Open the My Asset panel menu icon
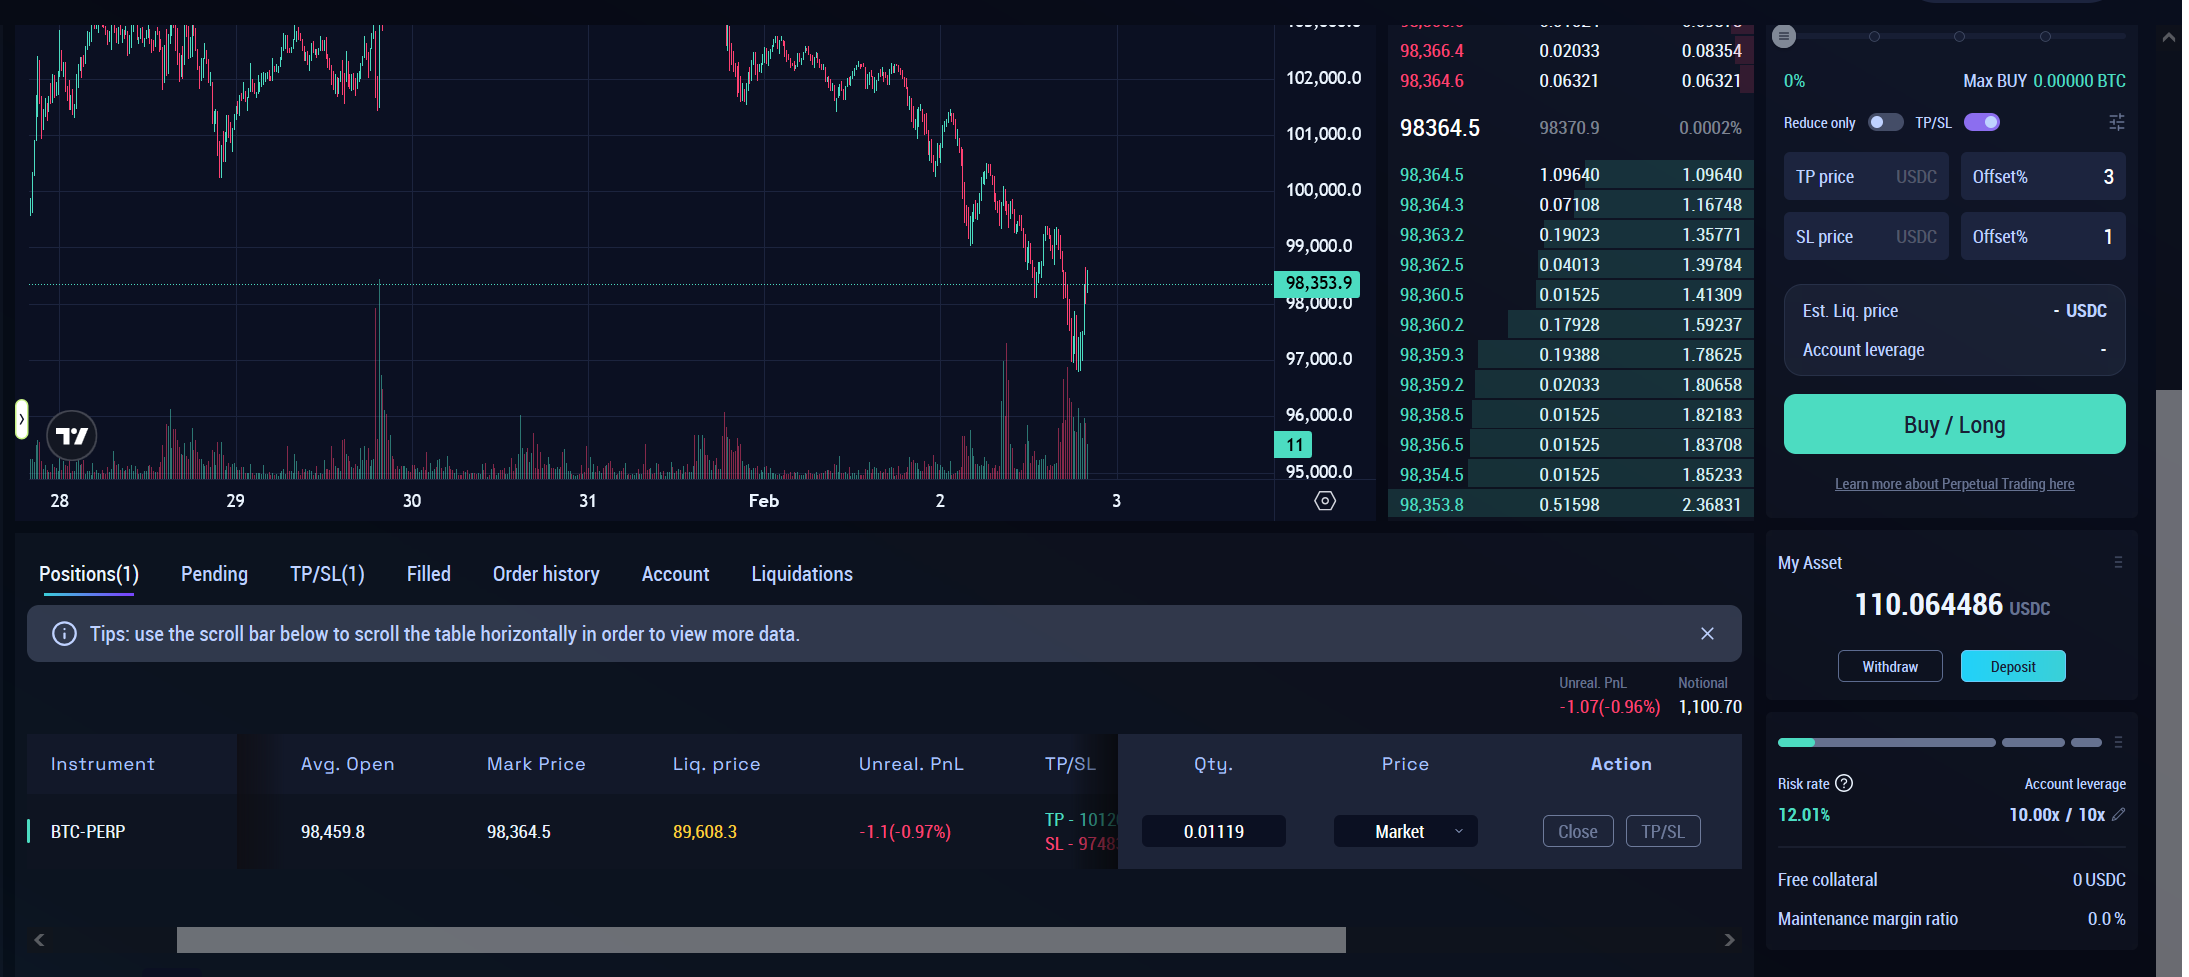 tap(2117, 563)
